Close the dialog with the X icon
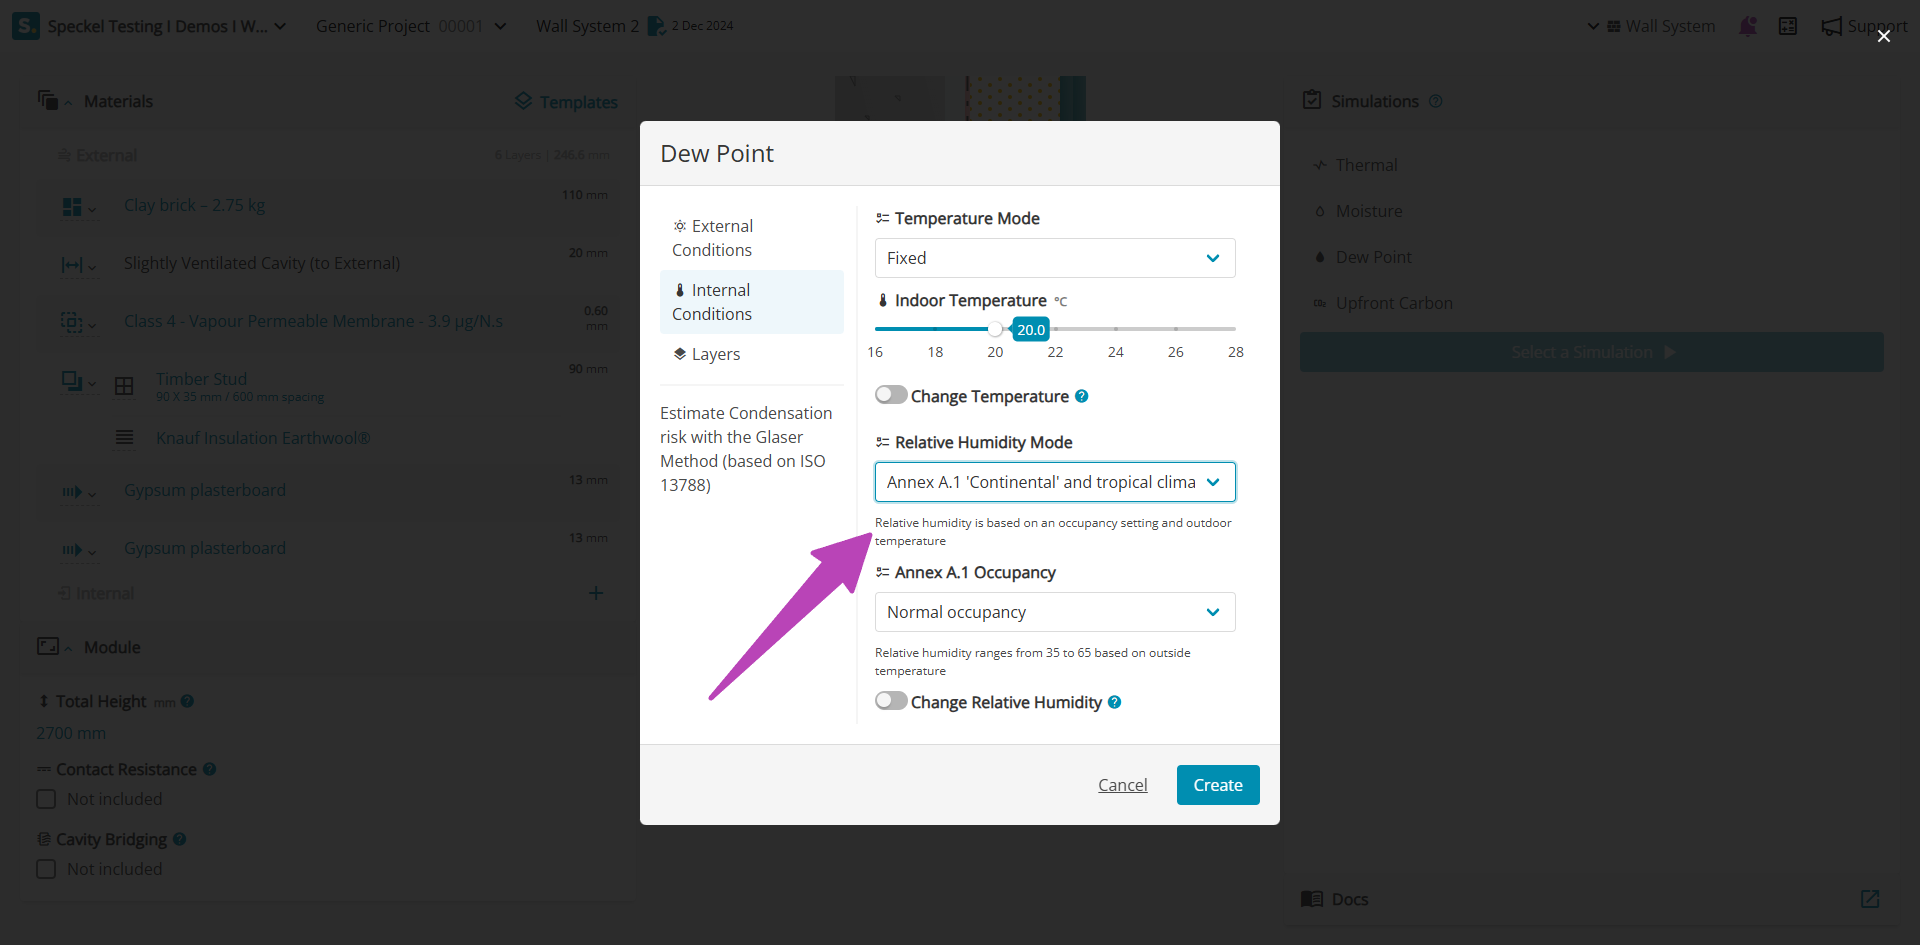This screenshot has height=945, width=1920. pos(1883,36)
